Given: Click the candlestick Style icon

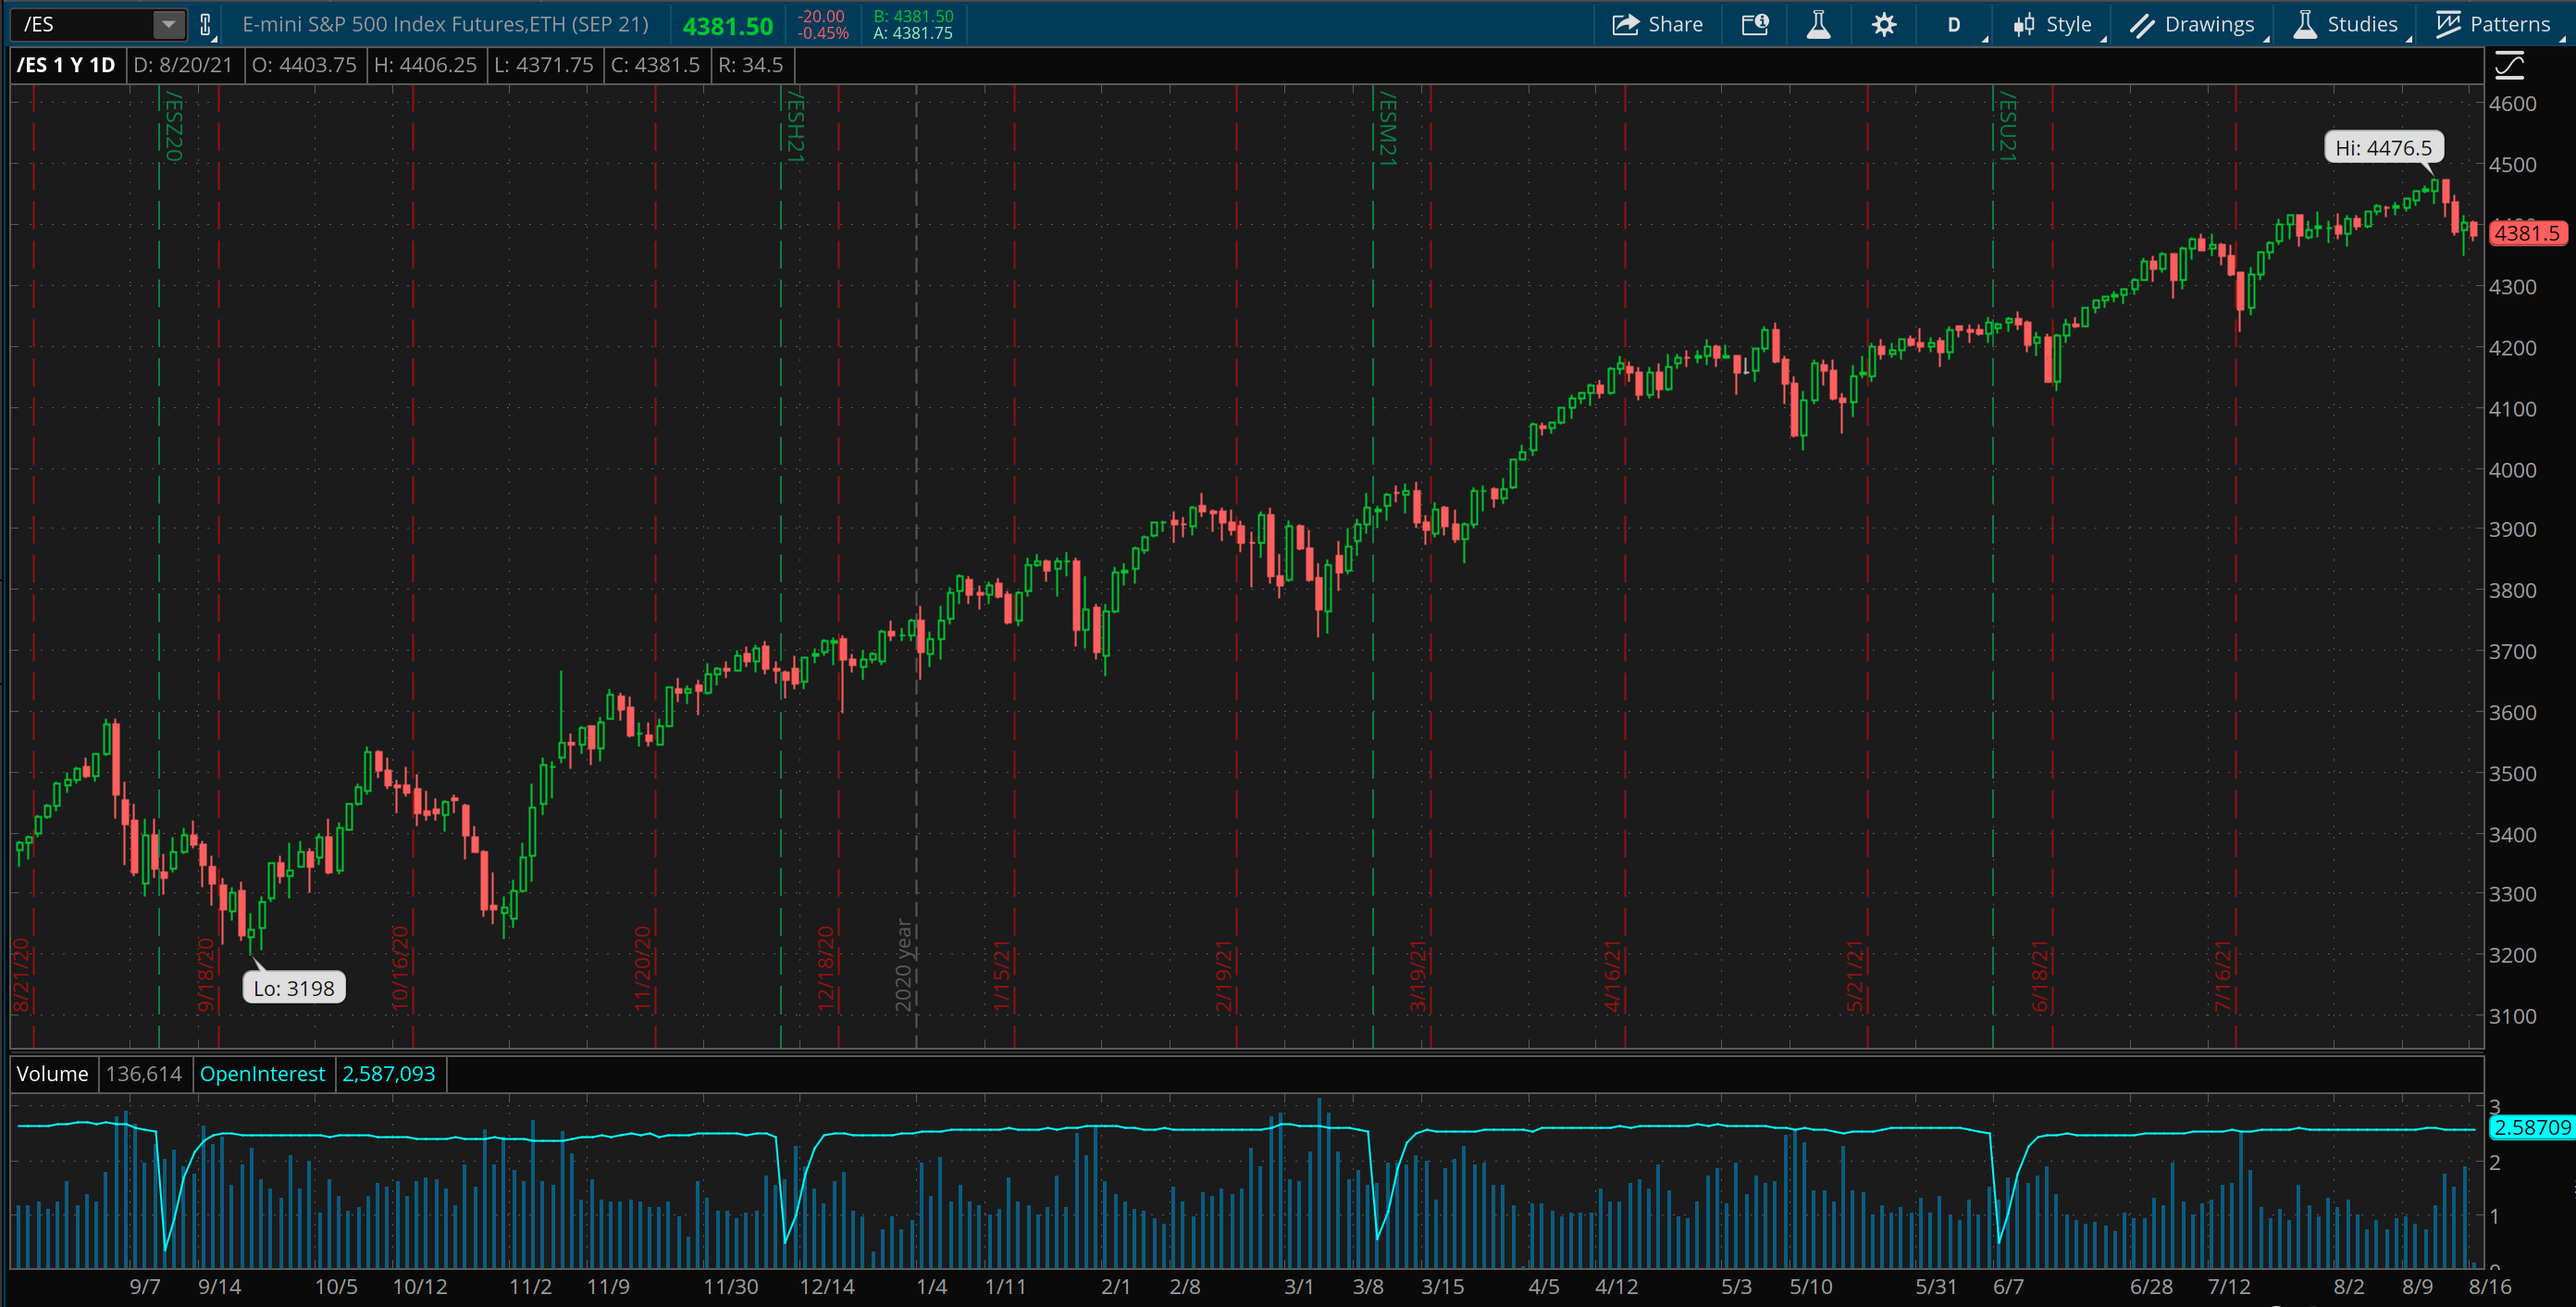Looking at the screenshot, I should [x=2023, y=24].
